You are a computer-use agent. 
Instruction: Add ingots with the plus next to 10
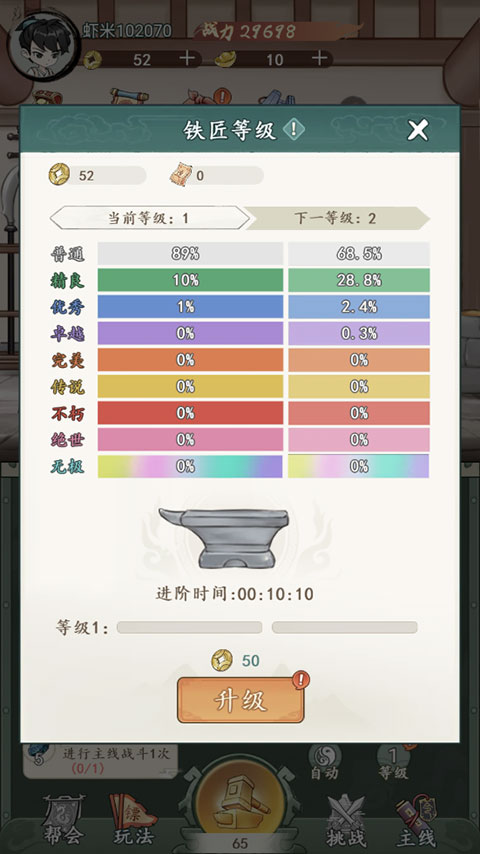320,58
